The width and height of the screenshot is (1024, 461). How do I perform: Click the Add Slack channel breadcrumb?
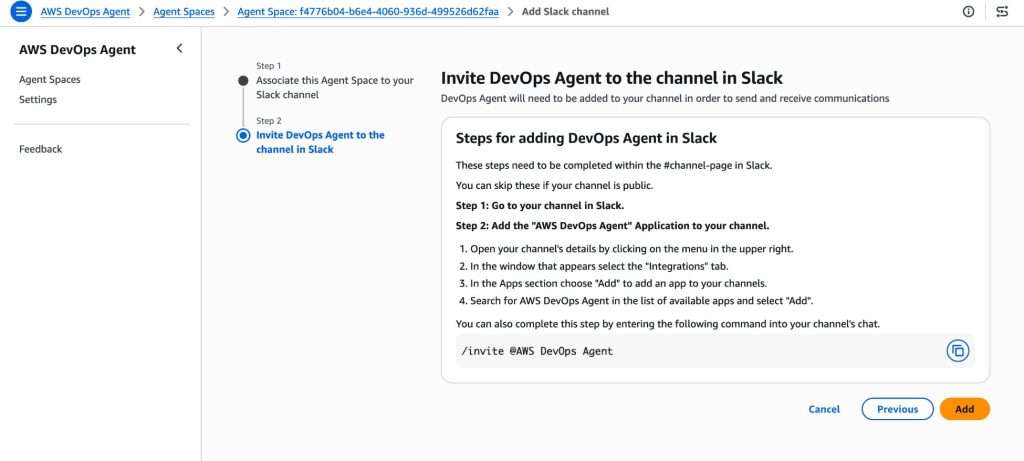(566, 12)
